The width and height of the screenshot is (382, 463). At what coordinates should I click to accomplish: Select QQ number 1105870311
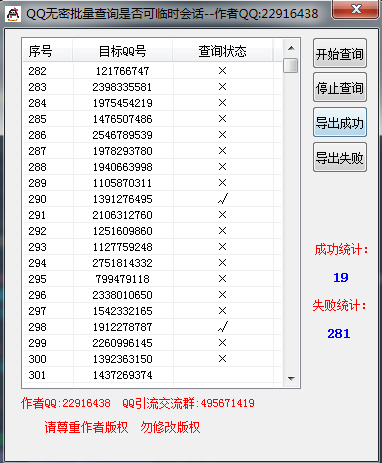(123, 183)
